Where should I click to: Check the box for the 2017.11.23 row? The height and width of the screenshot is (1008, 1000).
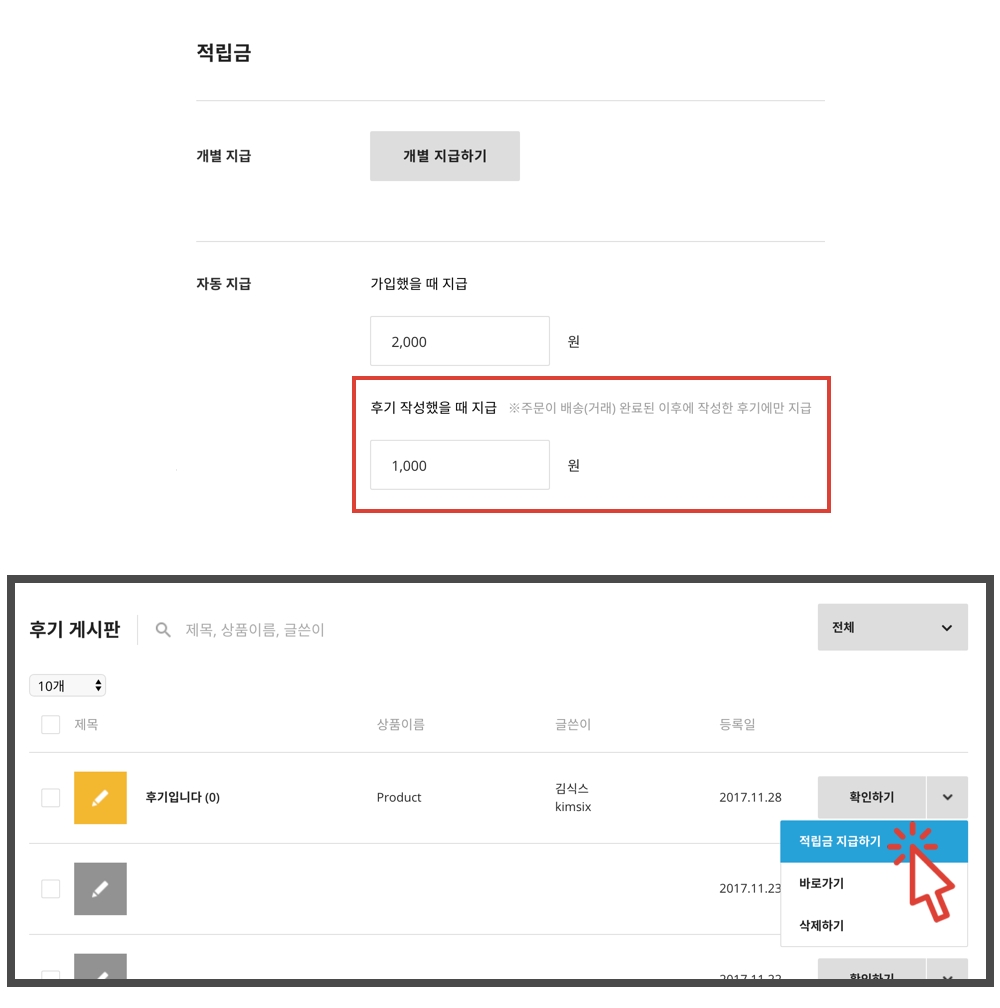click(x=50, y=888)
